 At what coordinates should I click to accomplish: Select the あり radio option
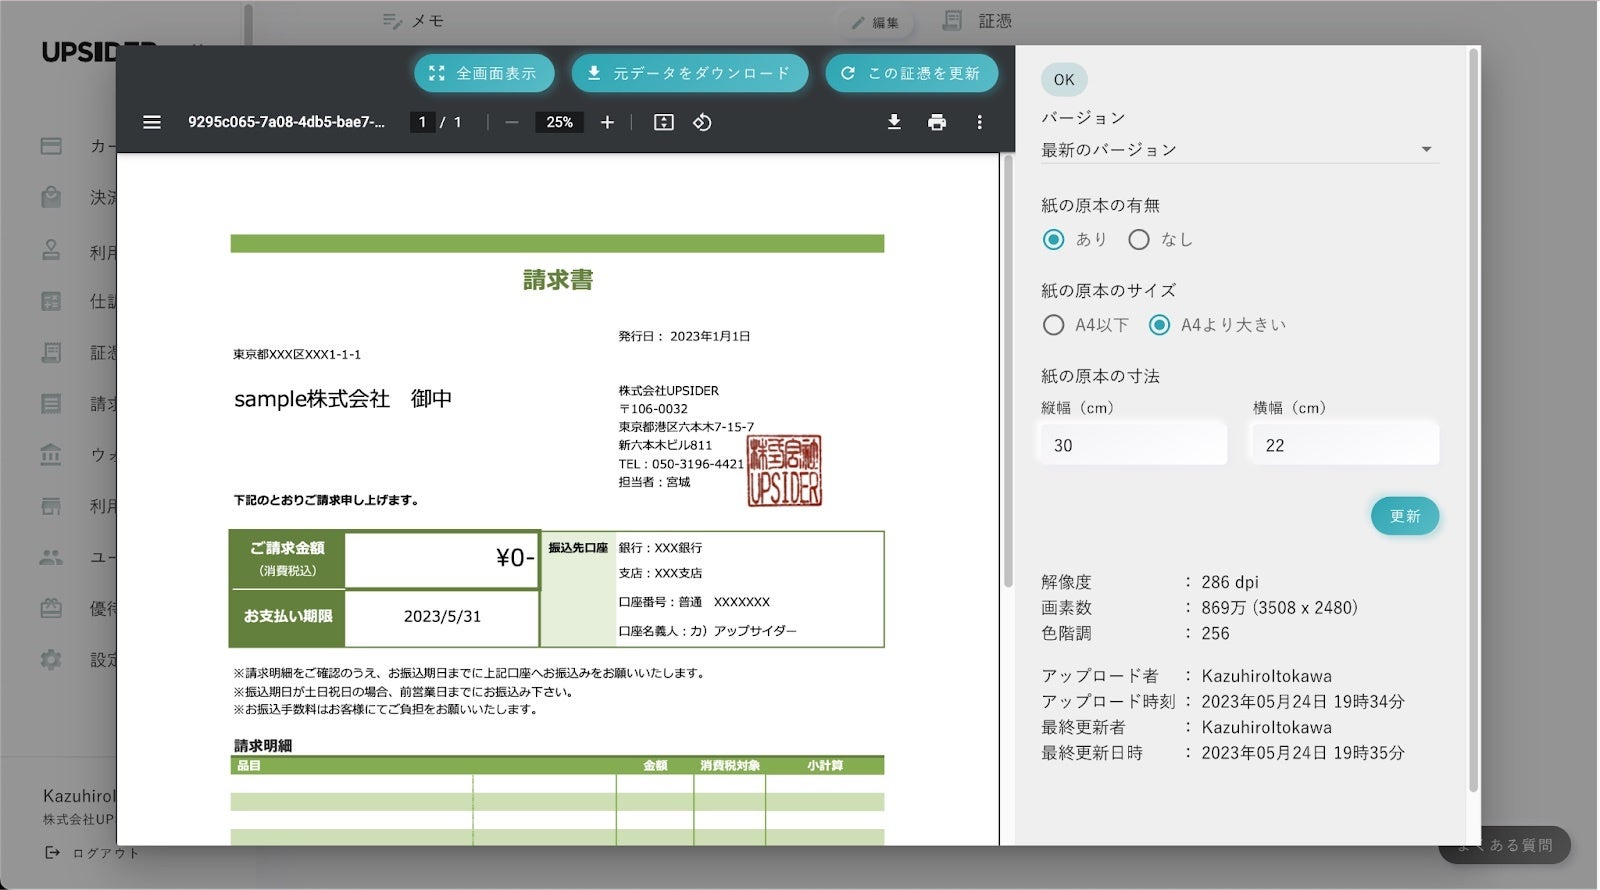pos(1053,240)
